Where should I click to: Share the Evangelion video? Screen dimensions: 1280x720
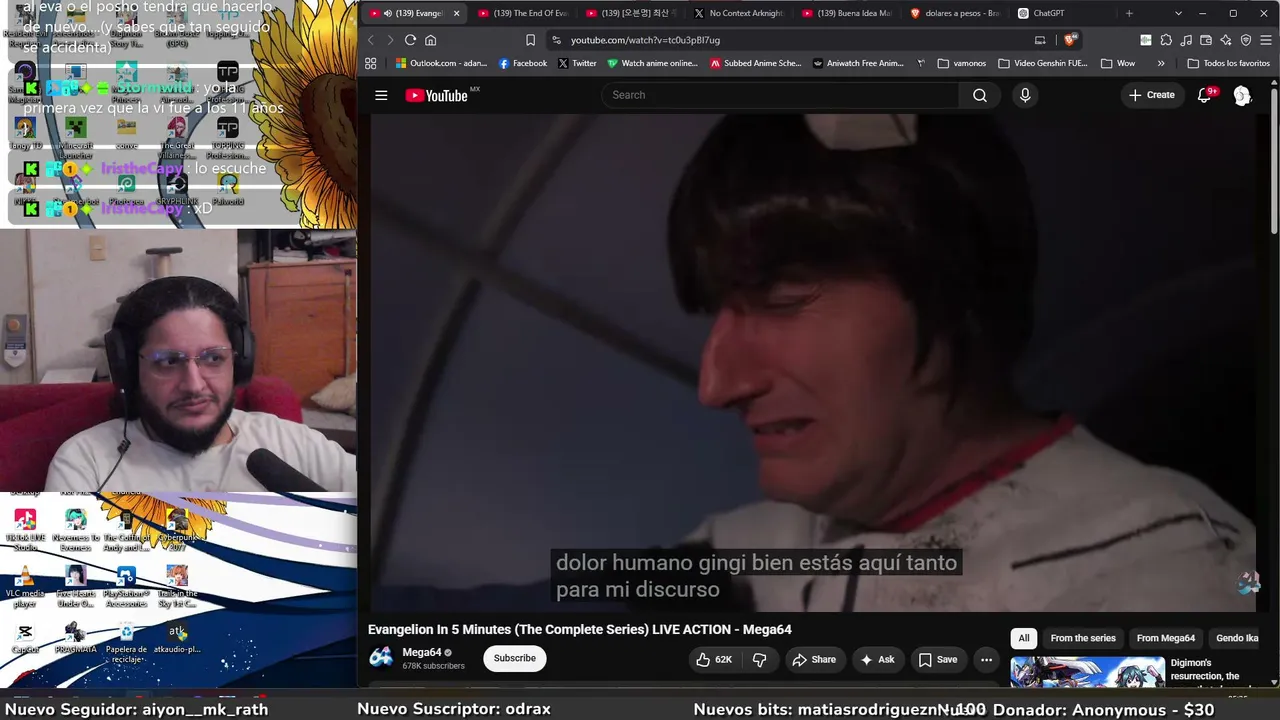point(814,659)
